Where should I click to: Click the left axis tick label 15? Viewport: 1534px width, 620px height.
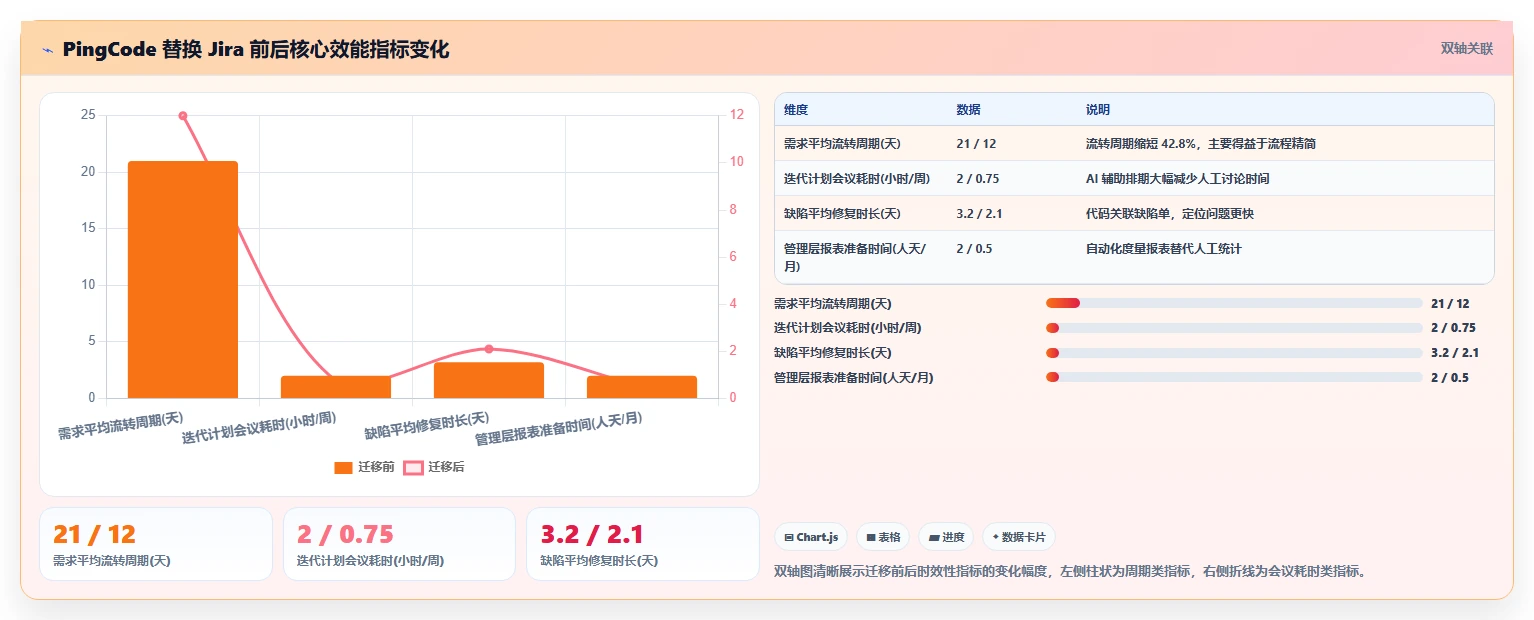coord(88,228)
